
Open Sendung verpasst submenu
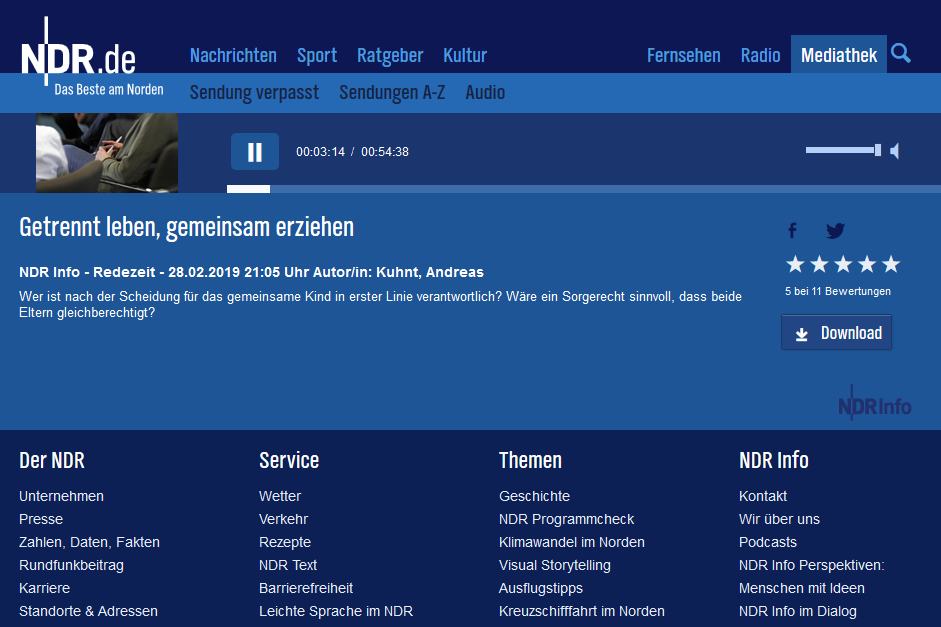tap(254, 92)
